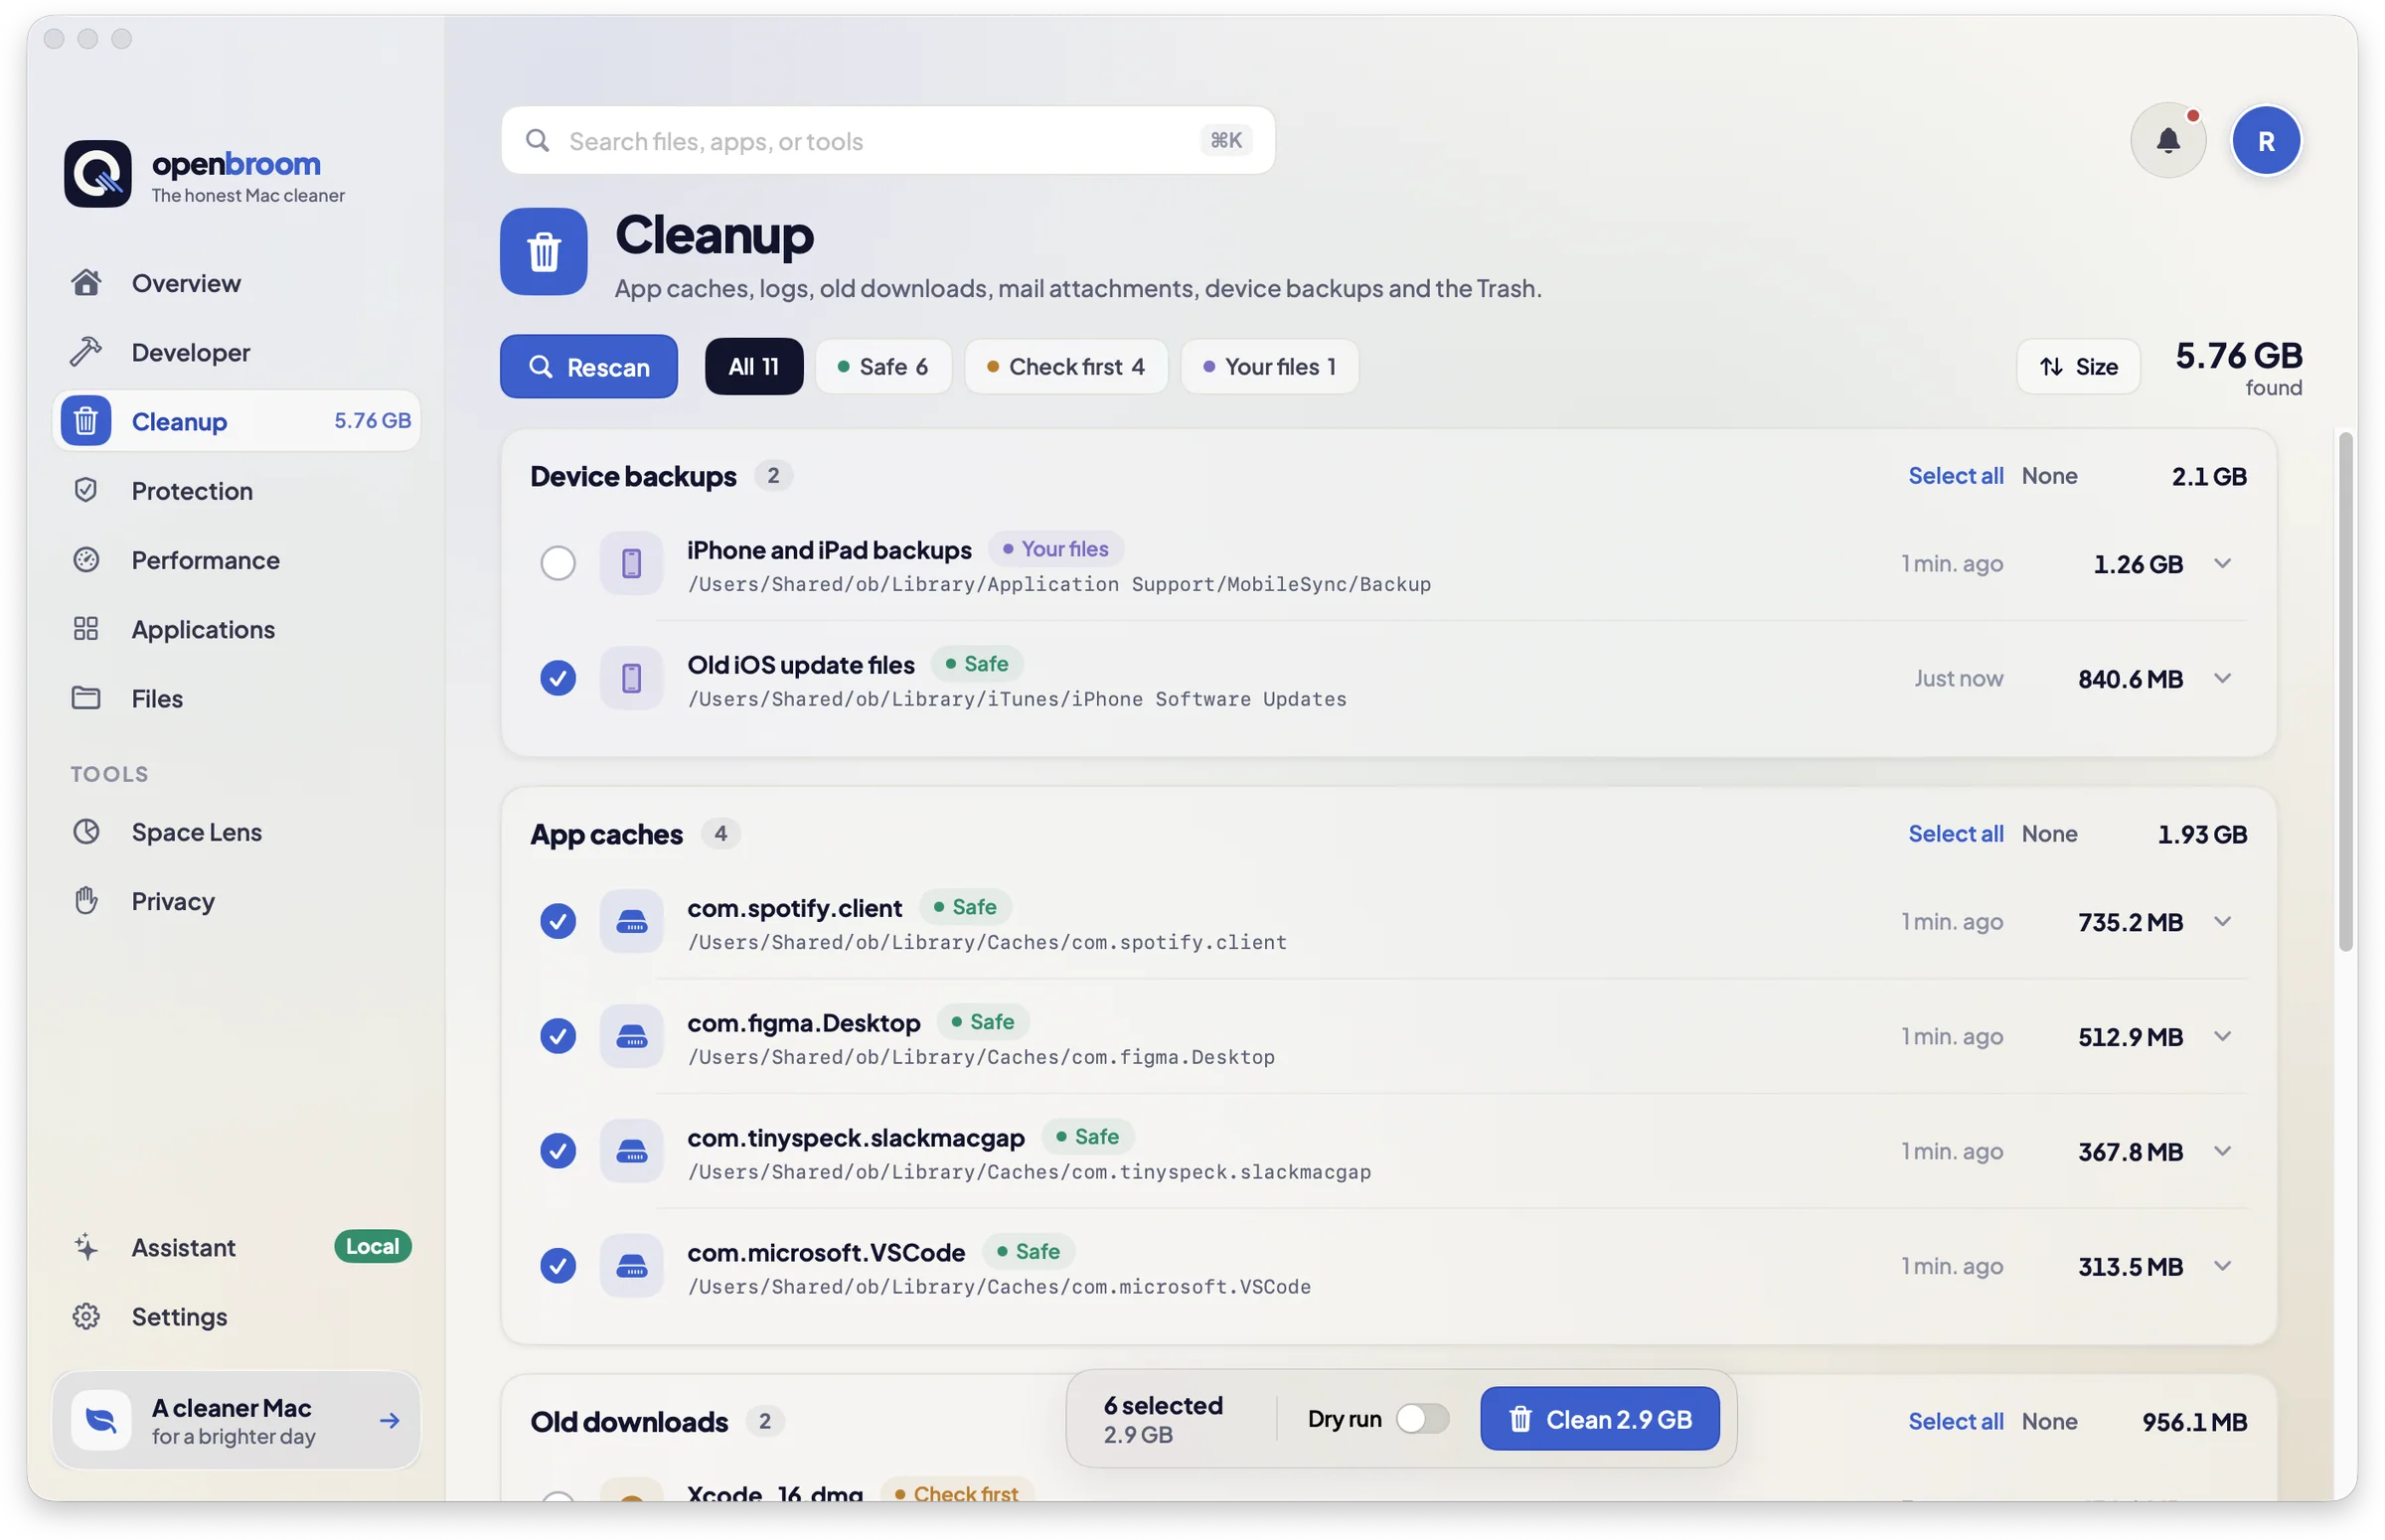Click the com.spotify.client cache path text
Image resolution: width=2385 pixels, height=1540 pixels.
click(986, 942)
